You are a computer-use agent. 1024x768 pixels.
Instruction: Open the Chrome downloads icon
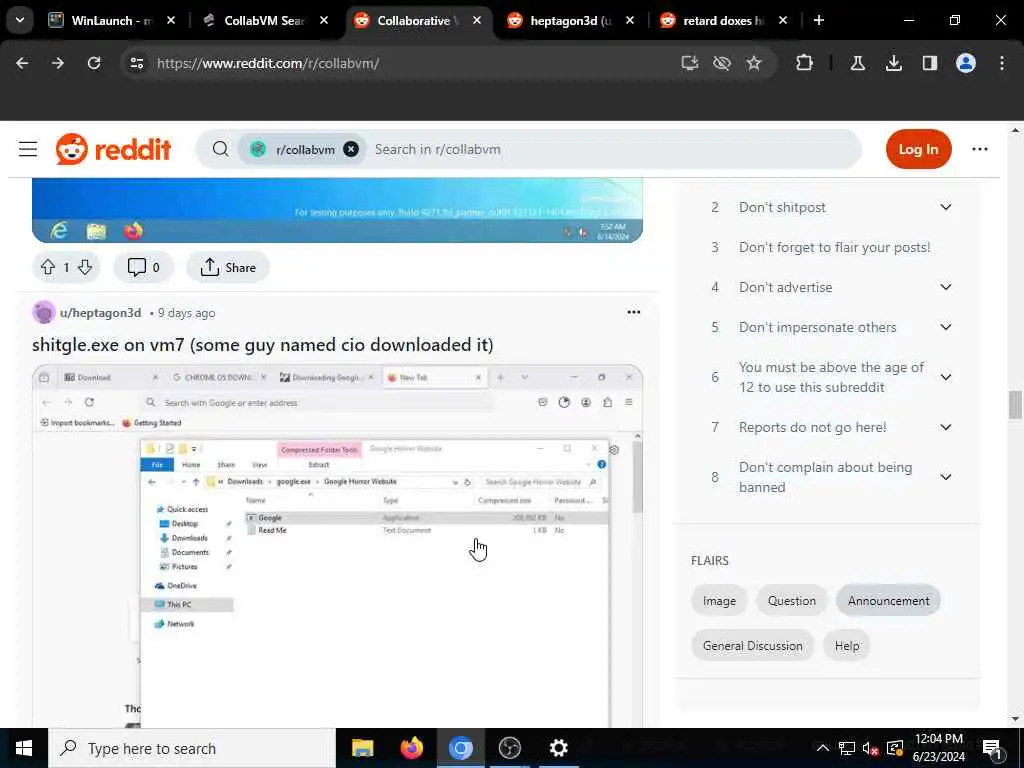(893, 63)
